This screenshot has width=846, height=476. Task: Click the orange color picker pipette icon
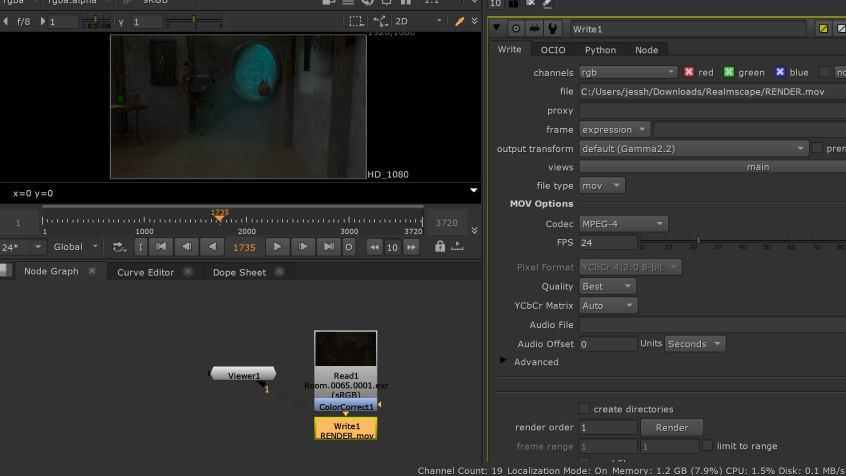tap(459, 22)
